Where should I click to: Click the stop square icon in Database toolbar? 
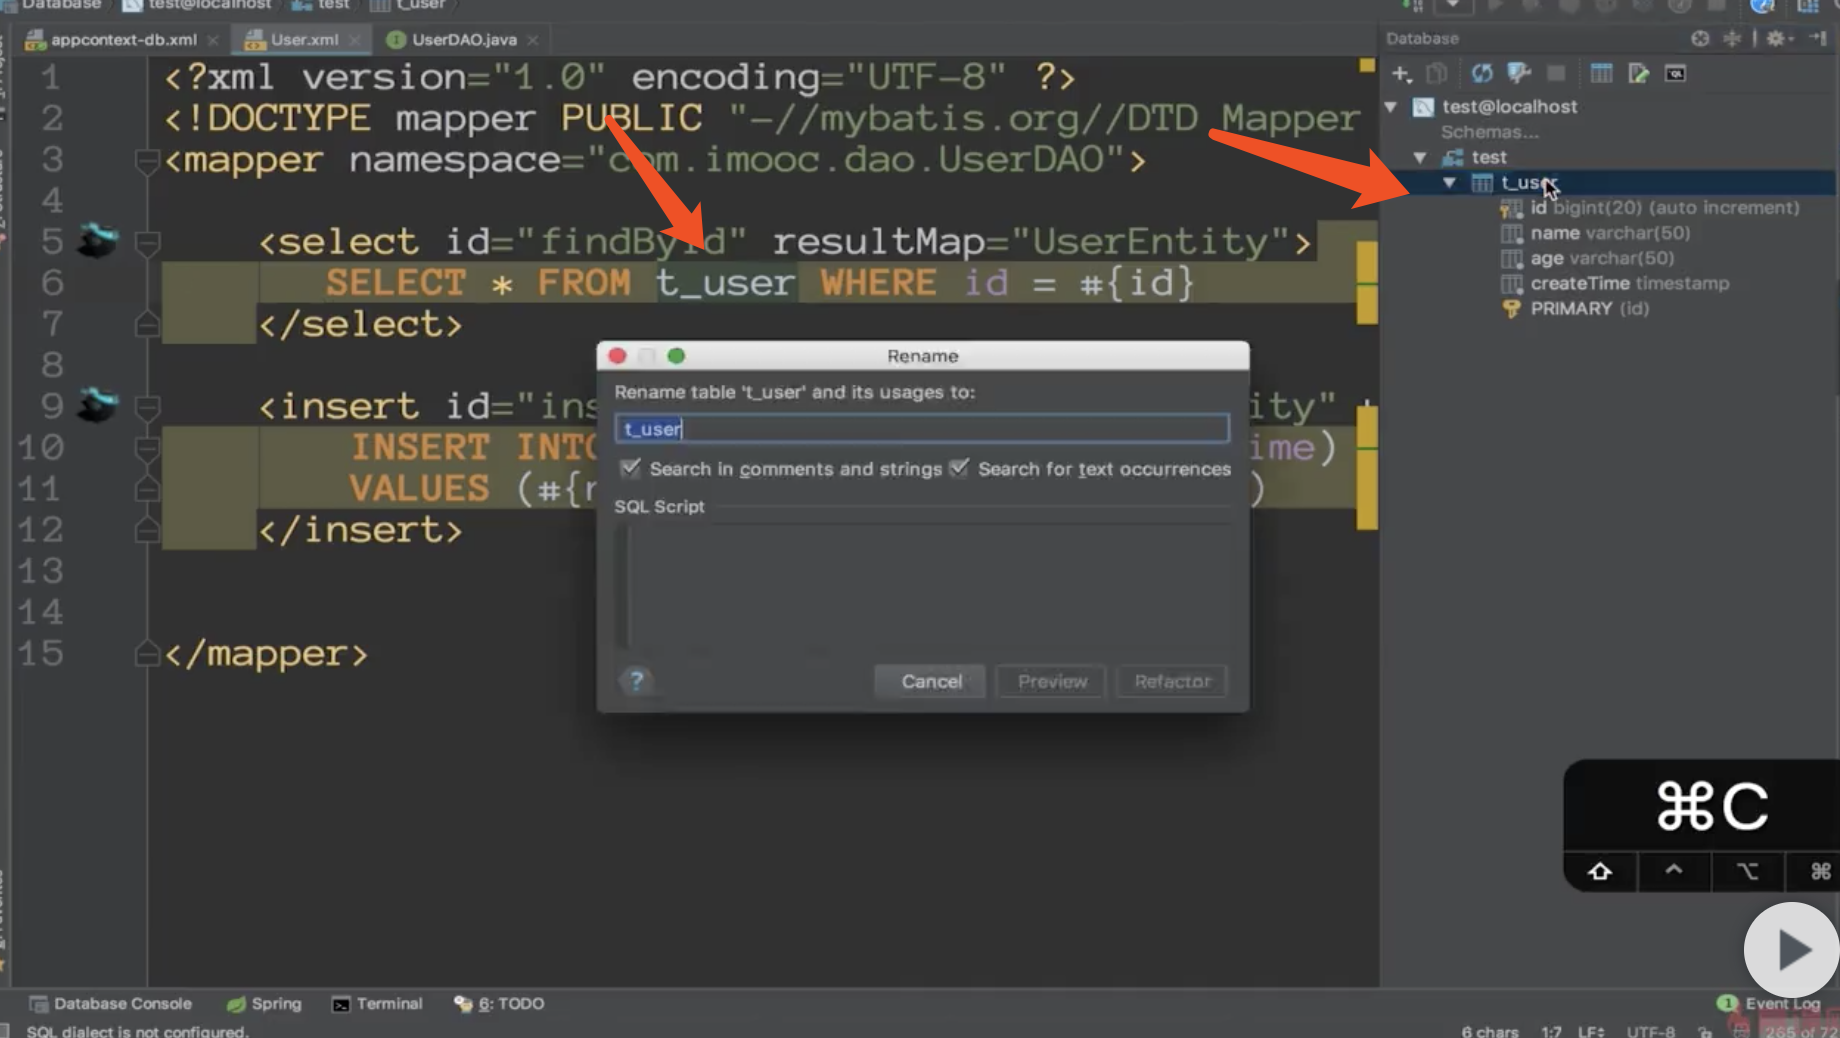[1556, 74]
